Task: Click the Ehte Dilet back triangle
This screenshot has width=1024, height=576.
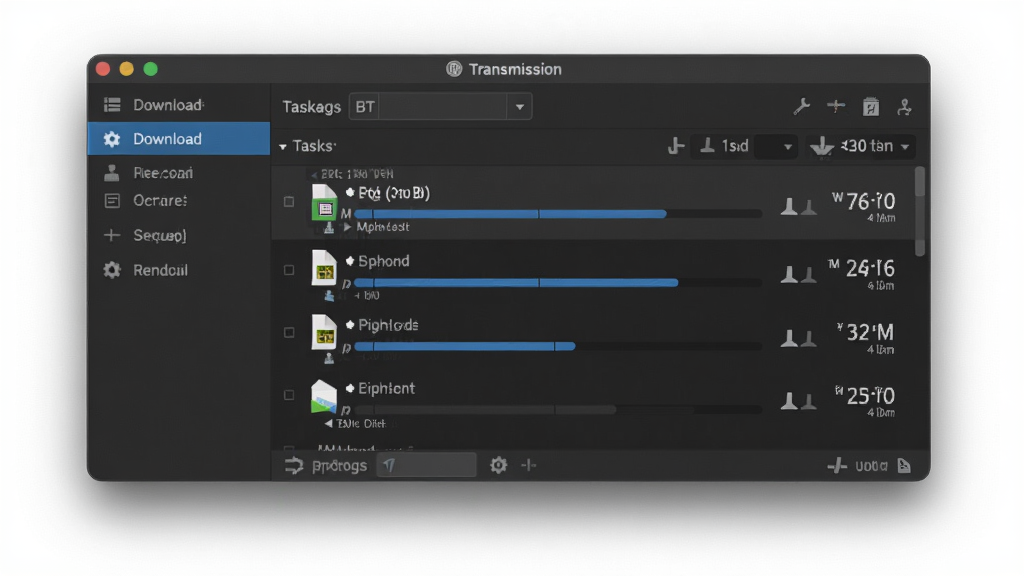Action: [328, 423]
